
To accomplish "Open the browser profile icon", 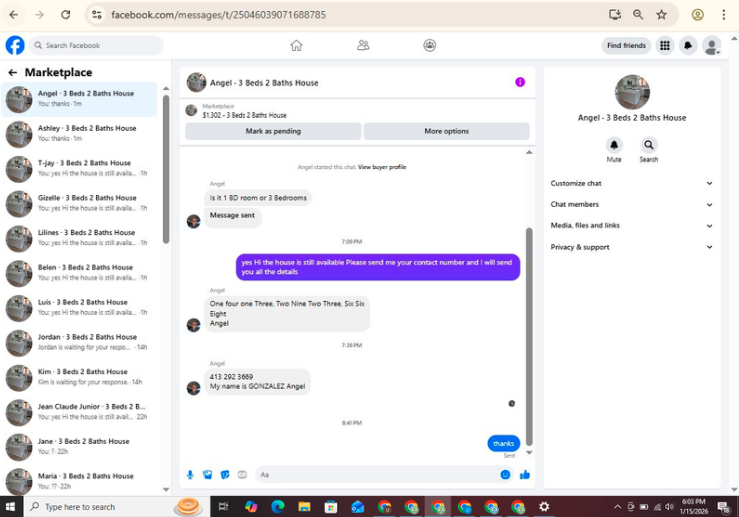I will click(698, 15).
